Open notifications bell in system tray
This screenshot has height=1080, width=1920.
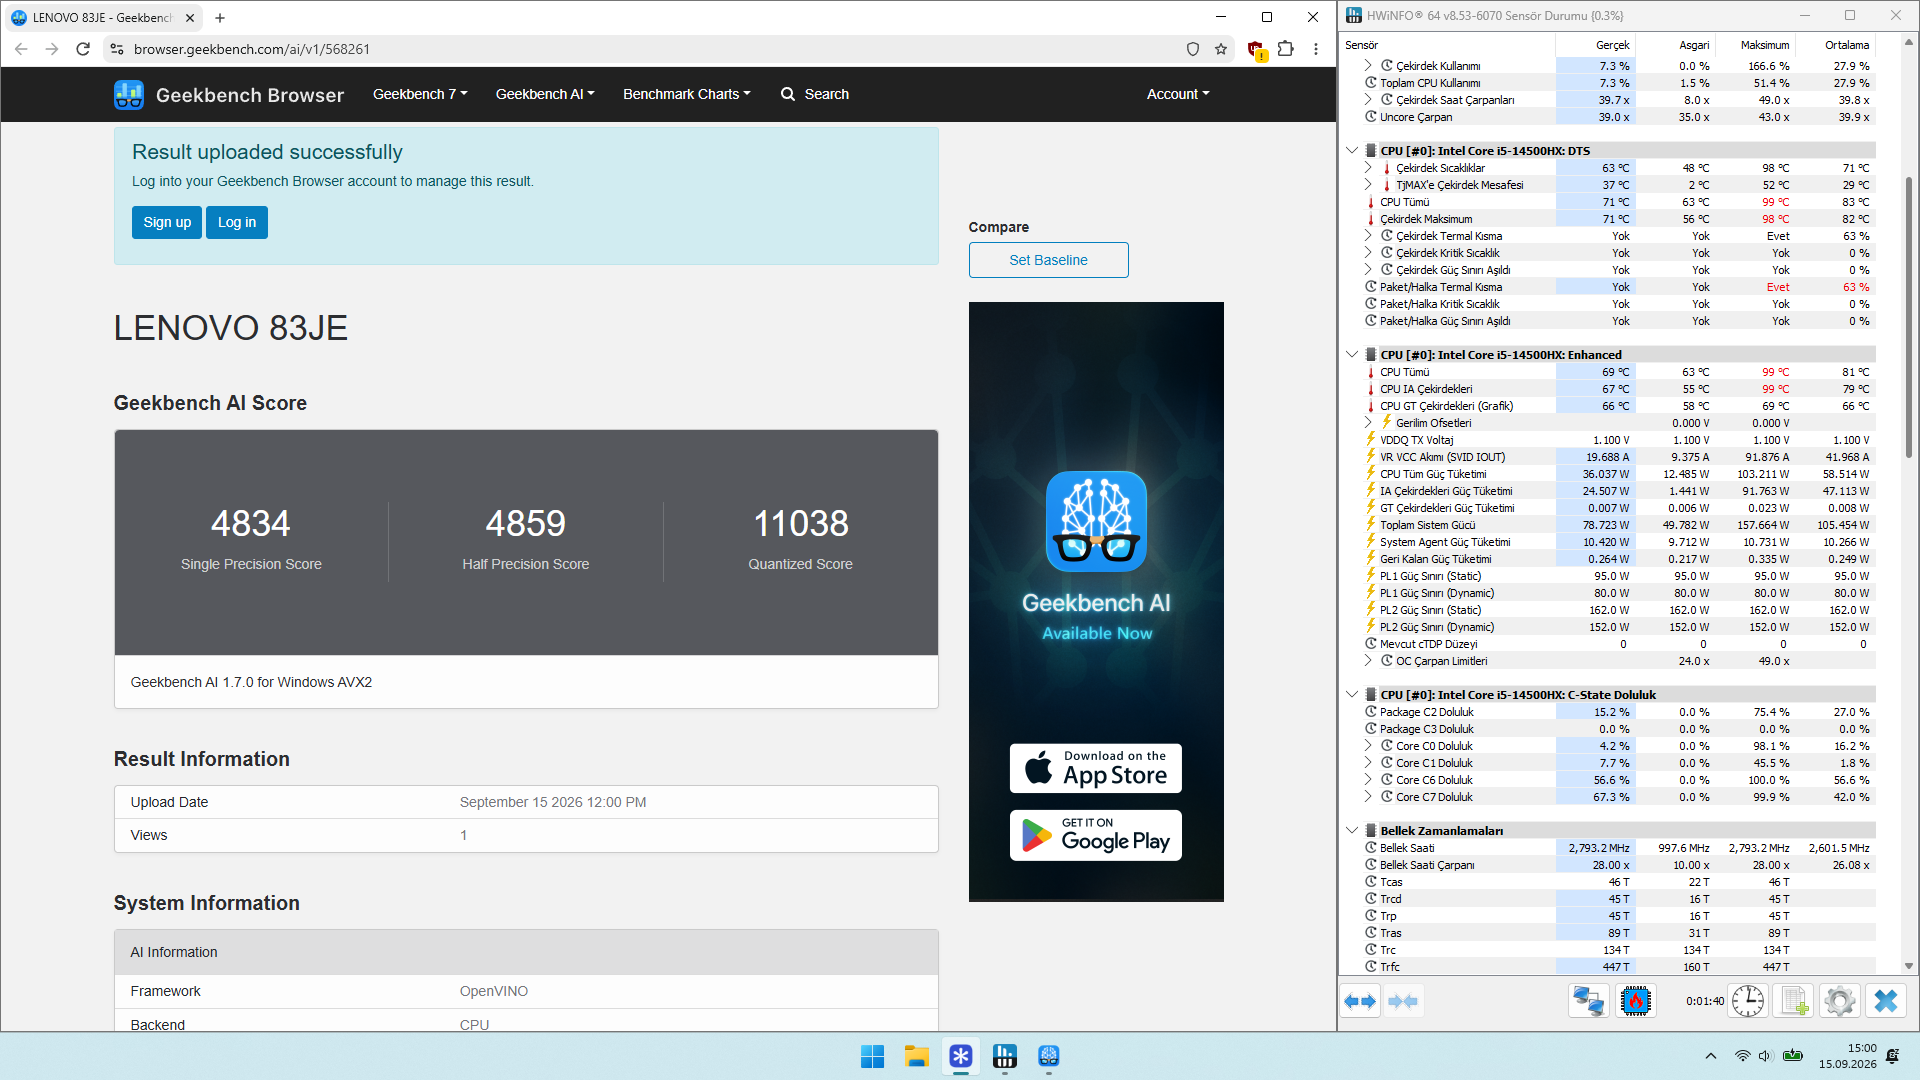(x=1893, y=1056)
